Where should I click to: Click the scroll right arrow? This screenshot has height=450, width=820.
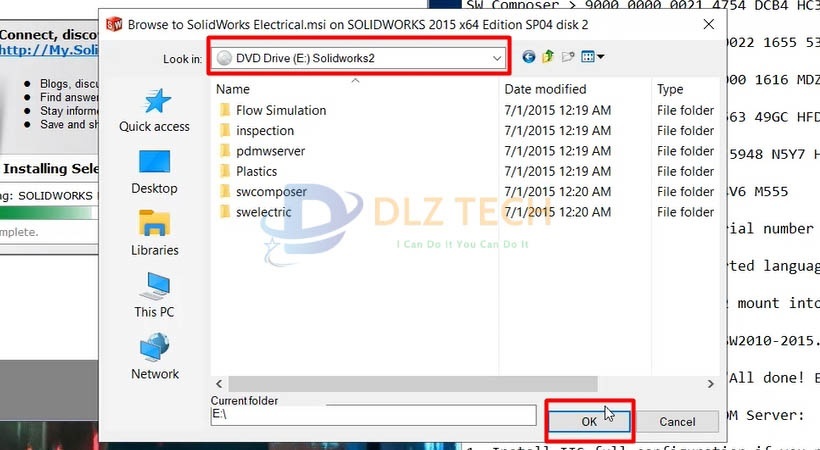(711, 384)
